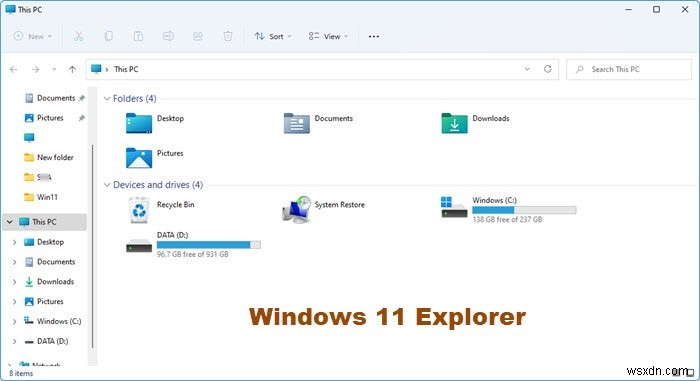Click the This PC breadcrumb in address bar

[x=126, y=69]
